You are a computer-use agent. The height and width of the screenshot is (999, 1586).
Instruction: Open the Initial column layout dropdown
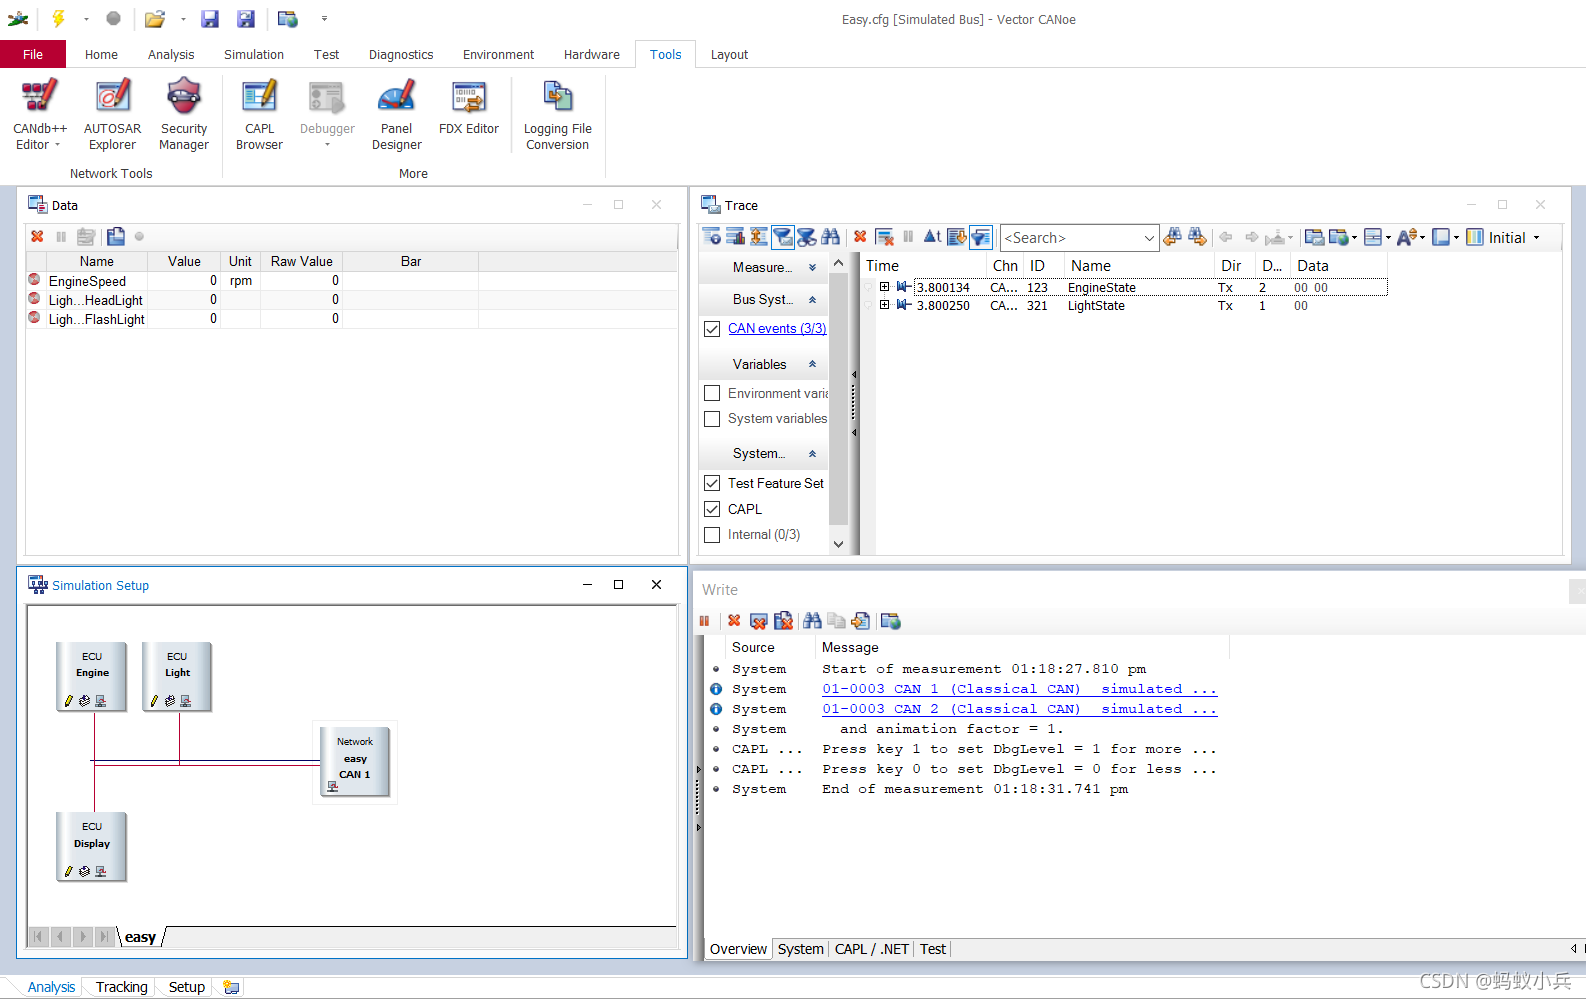[x=1536, y=238]
